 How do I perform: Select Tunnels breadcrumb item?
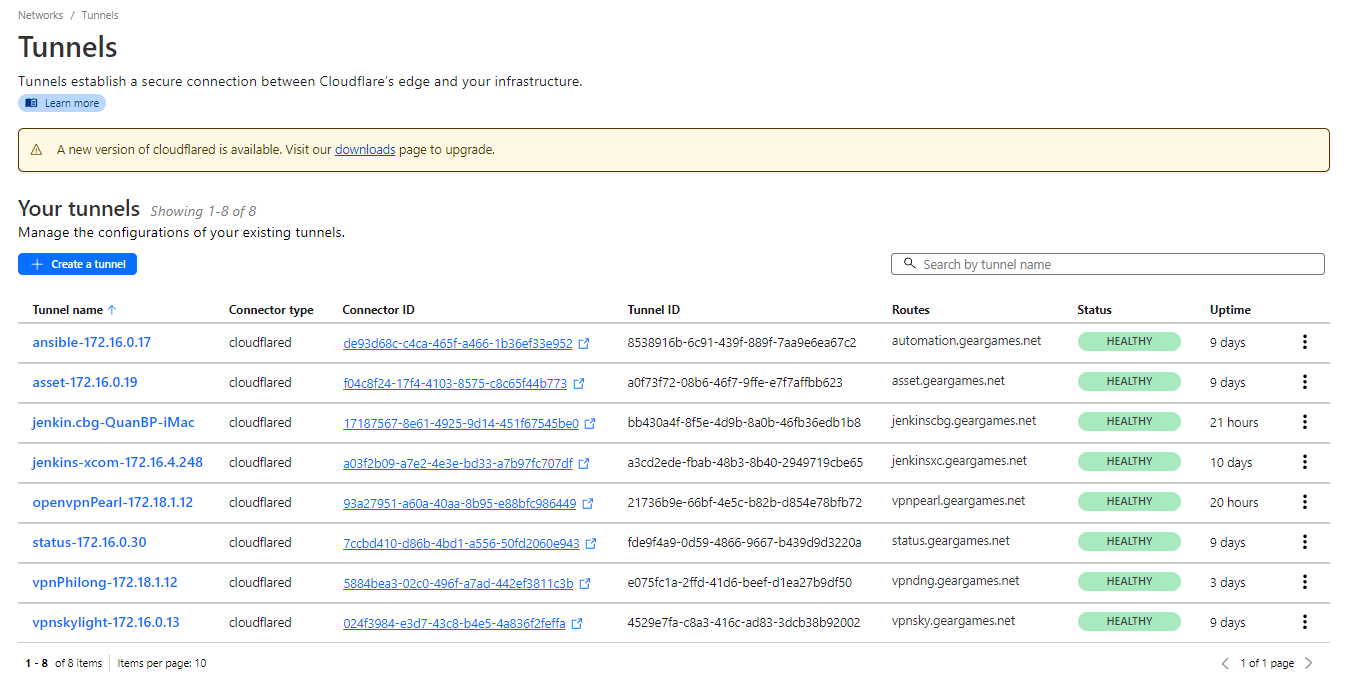pos(100,15)
